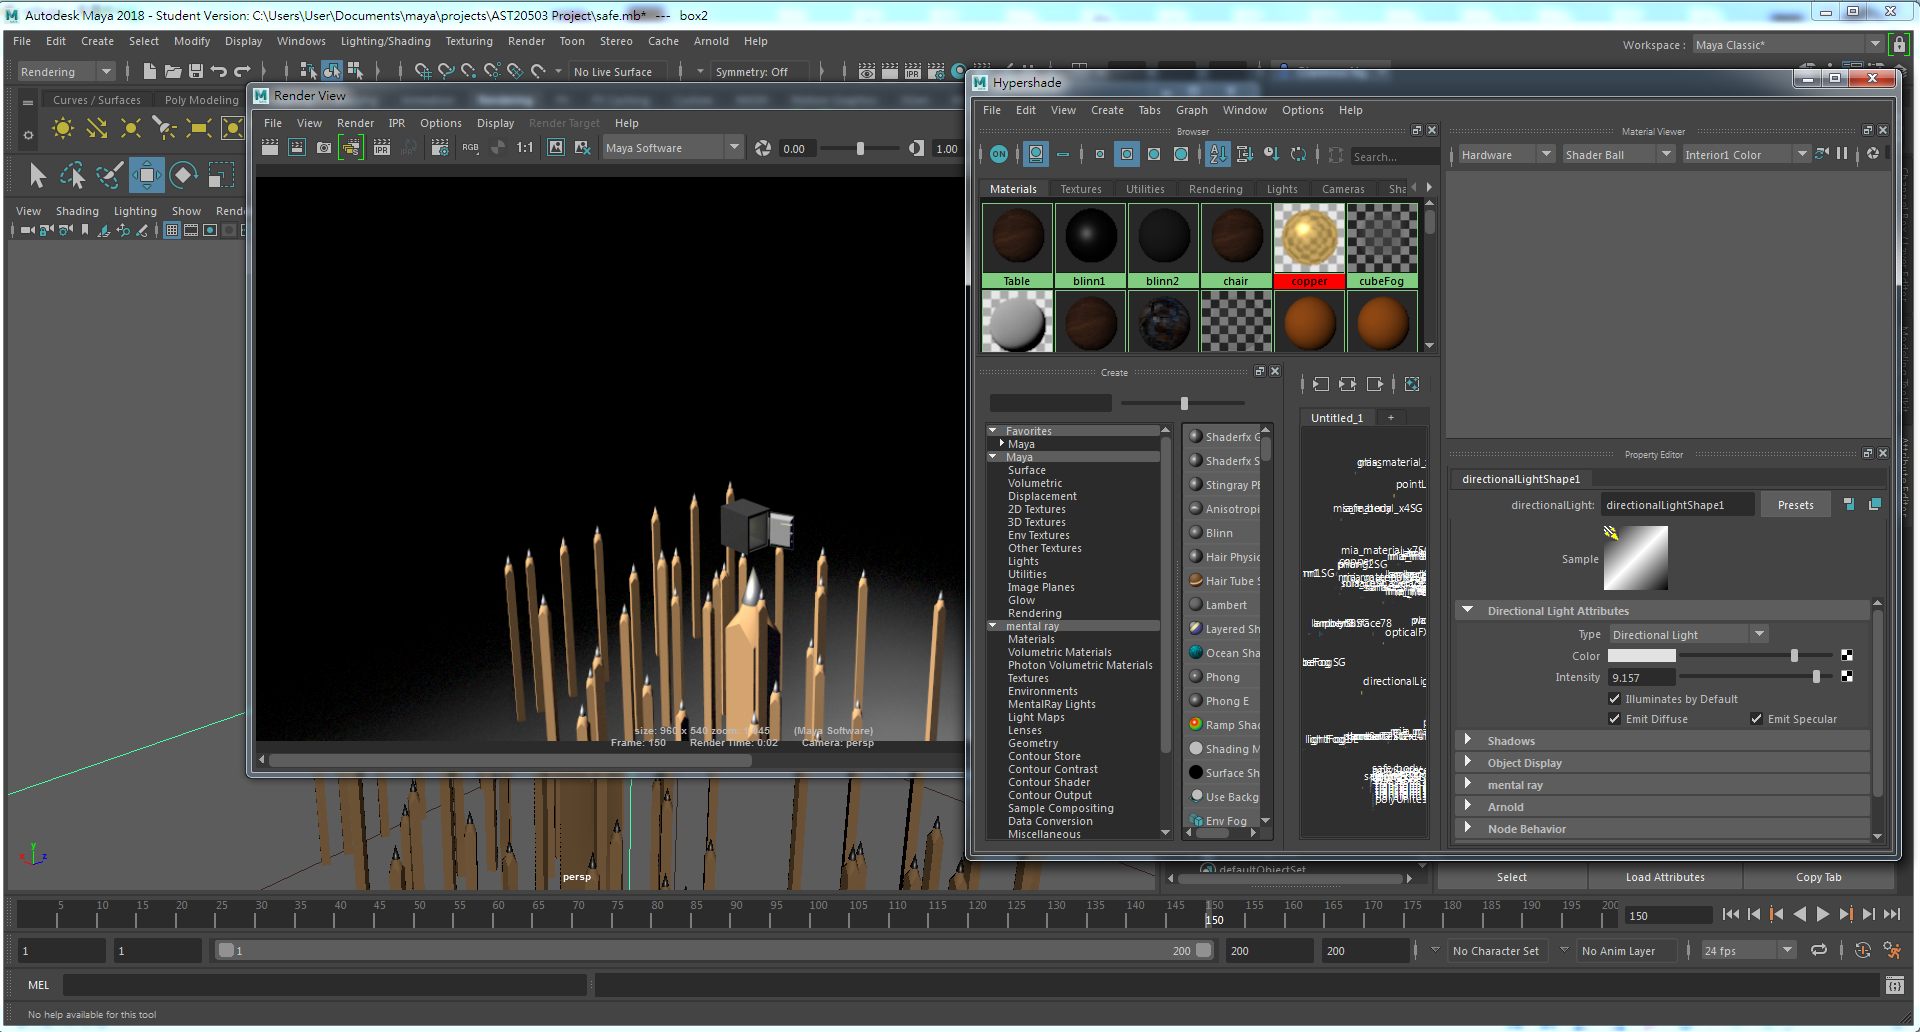Sort Hypershade swatches alphabetically
The height and width of the screenshot is (1032, 1920).
tap(1218, 155)
